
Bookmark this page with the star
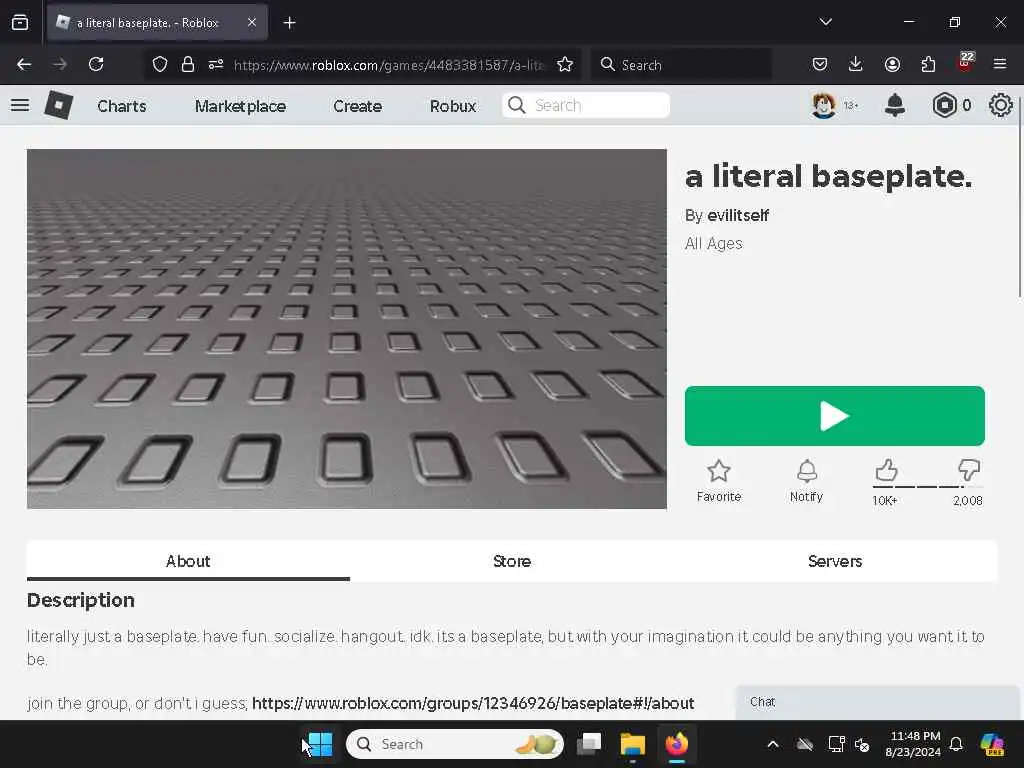[x=565, y=64]
